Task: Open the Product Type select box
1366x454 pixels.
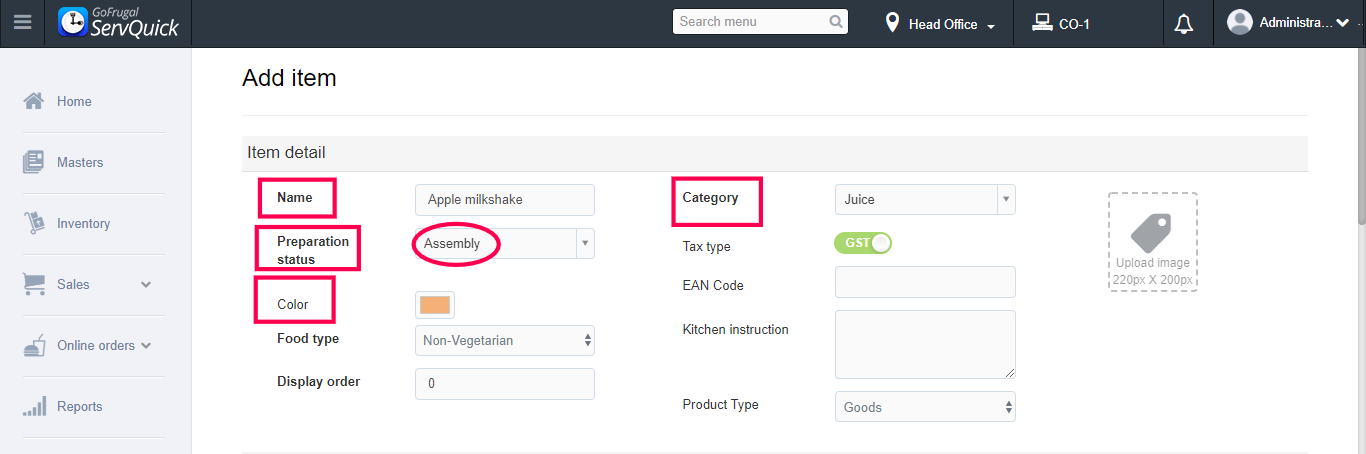Action: click(x=925, y=407)
